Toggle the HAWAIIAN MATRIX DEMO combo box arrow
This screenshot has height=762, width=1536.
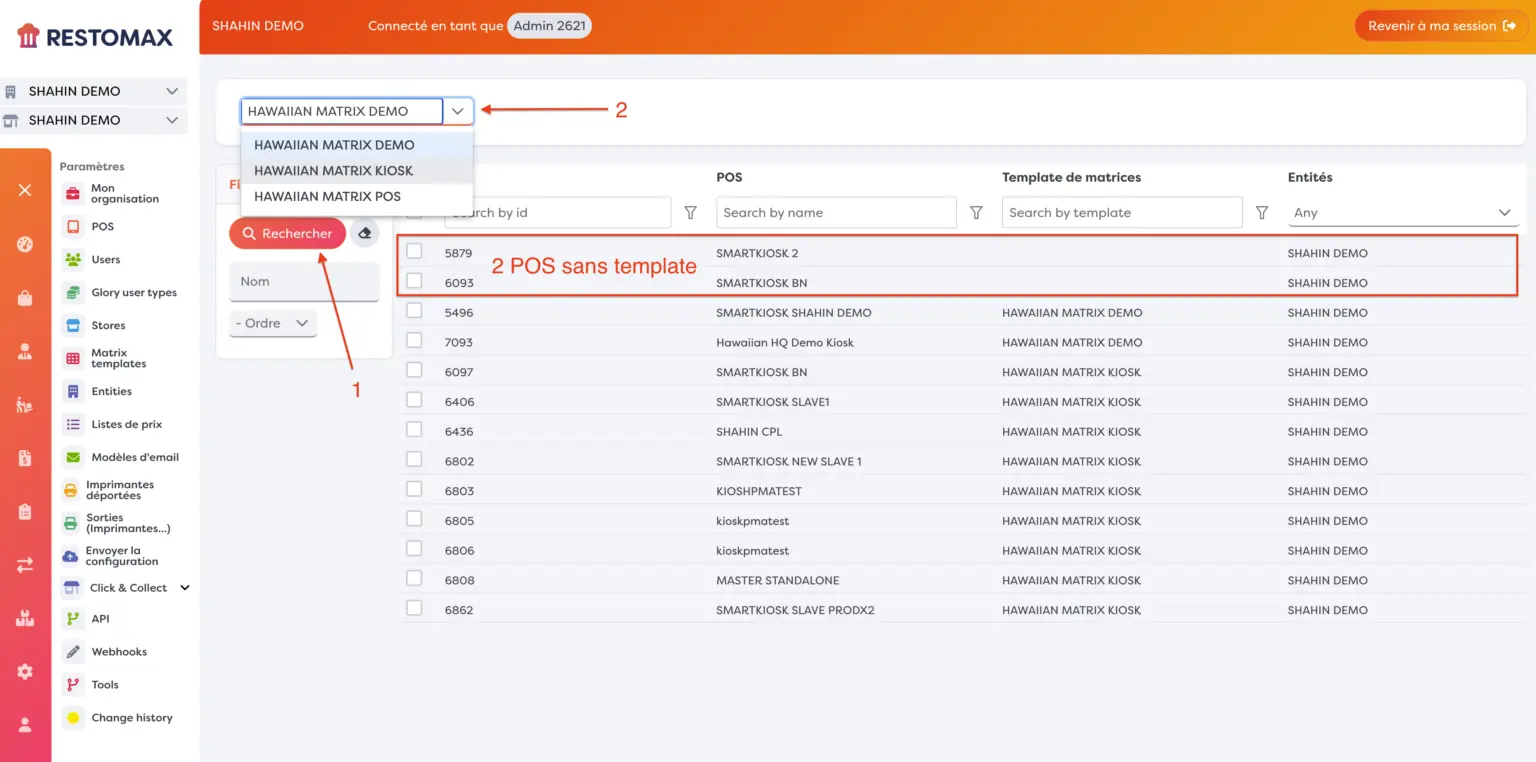pyautogui.click(x=458, y=111)
